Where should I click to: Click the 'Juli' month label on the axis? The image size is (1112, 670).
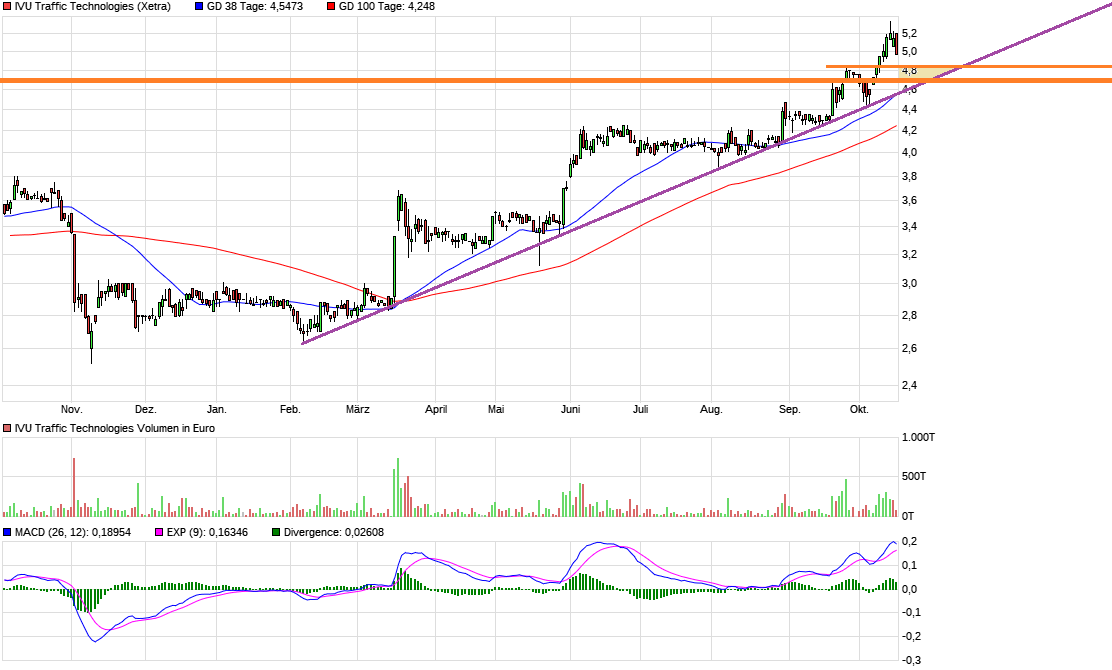point(640,409)
